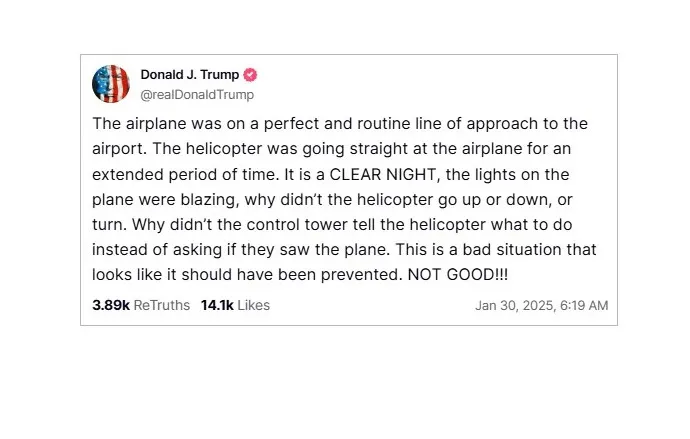690x439 pixels.
Task: Click the phrase "extended period of time"
Action: coord(182,174)
